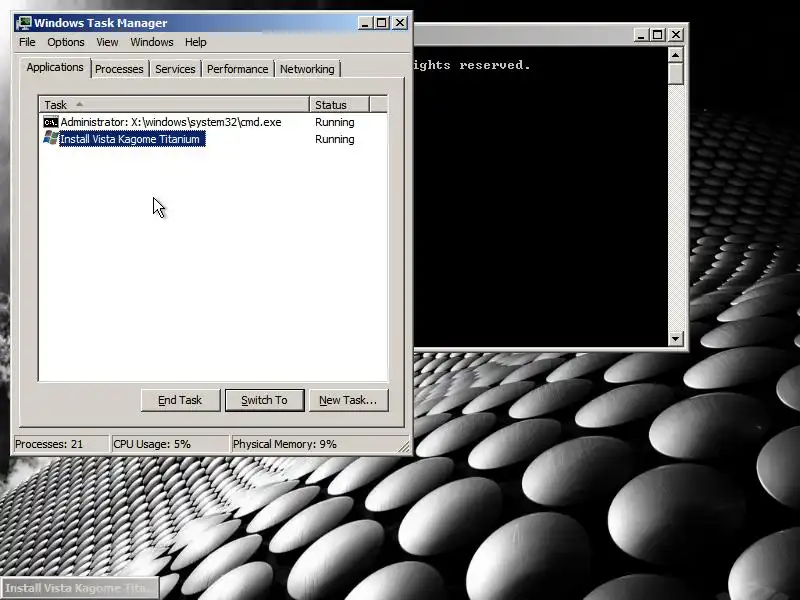Sort by the Task column header
This screenshot has height=600, width=800.
(x=174, y=105)
